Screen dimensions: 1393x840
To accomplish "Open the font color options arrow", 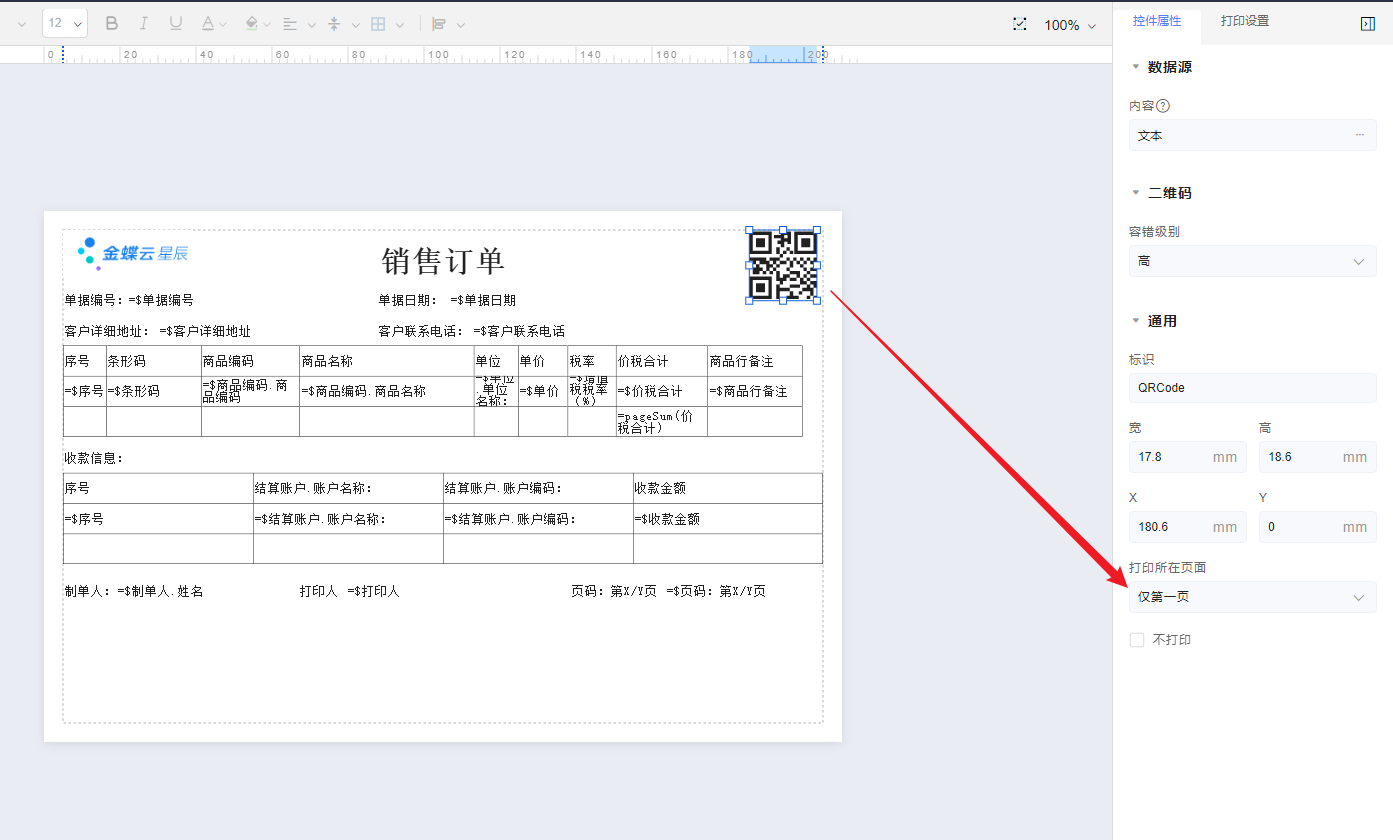I will tap(223, 24).
